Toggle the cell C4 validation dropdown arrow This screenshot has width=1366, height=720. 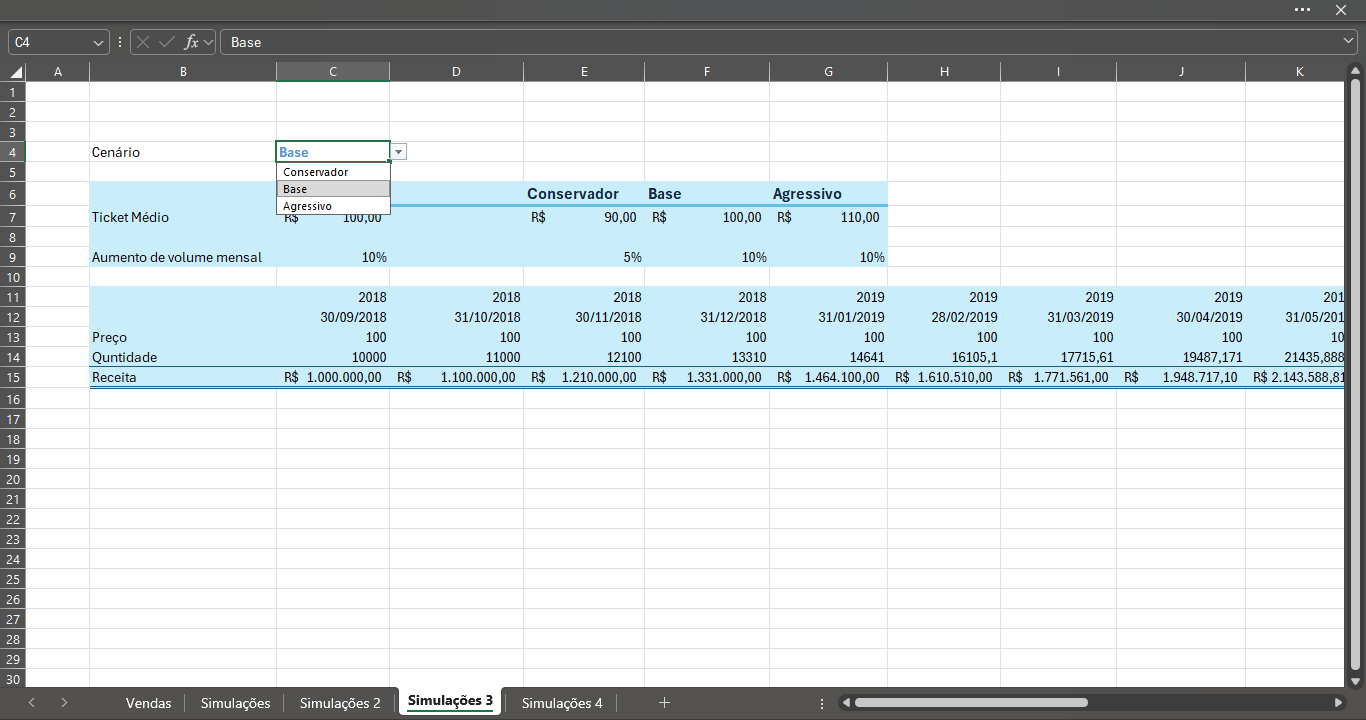click(399, 152)
